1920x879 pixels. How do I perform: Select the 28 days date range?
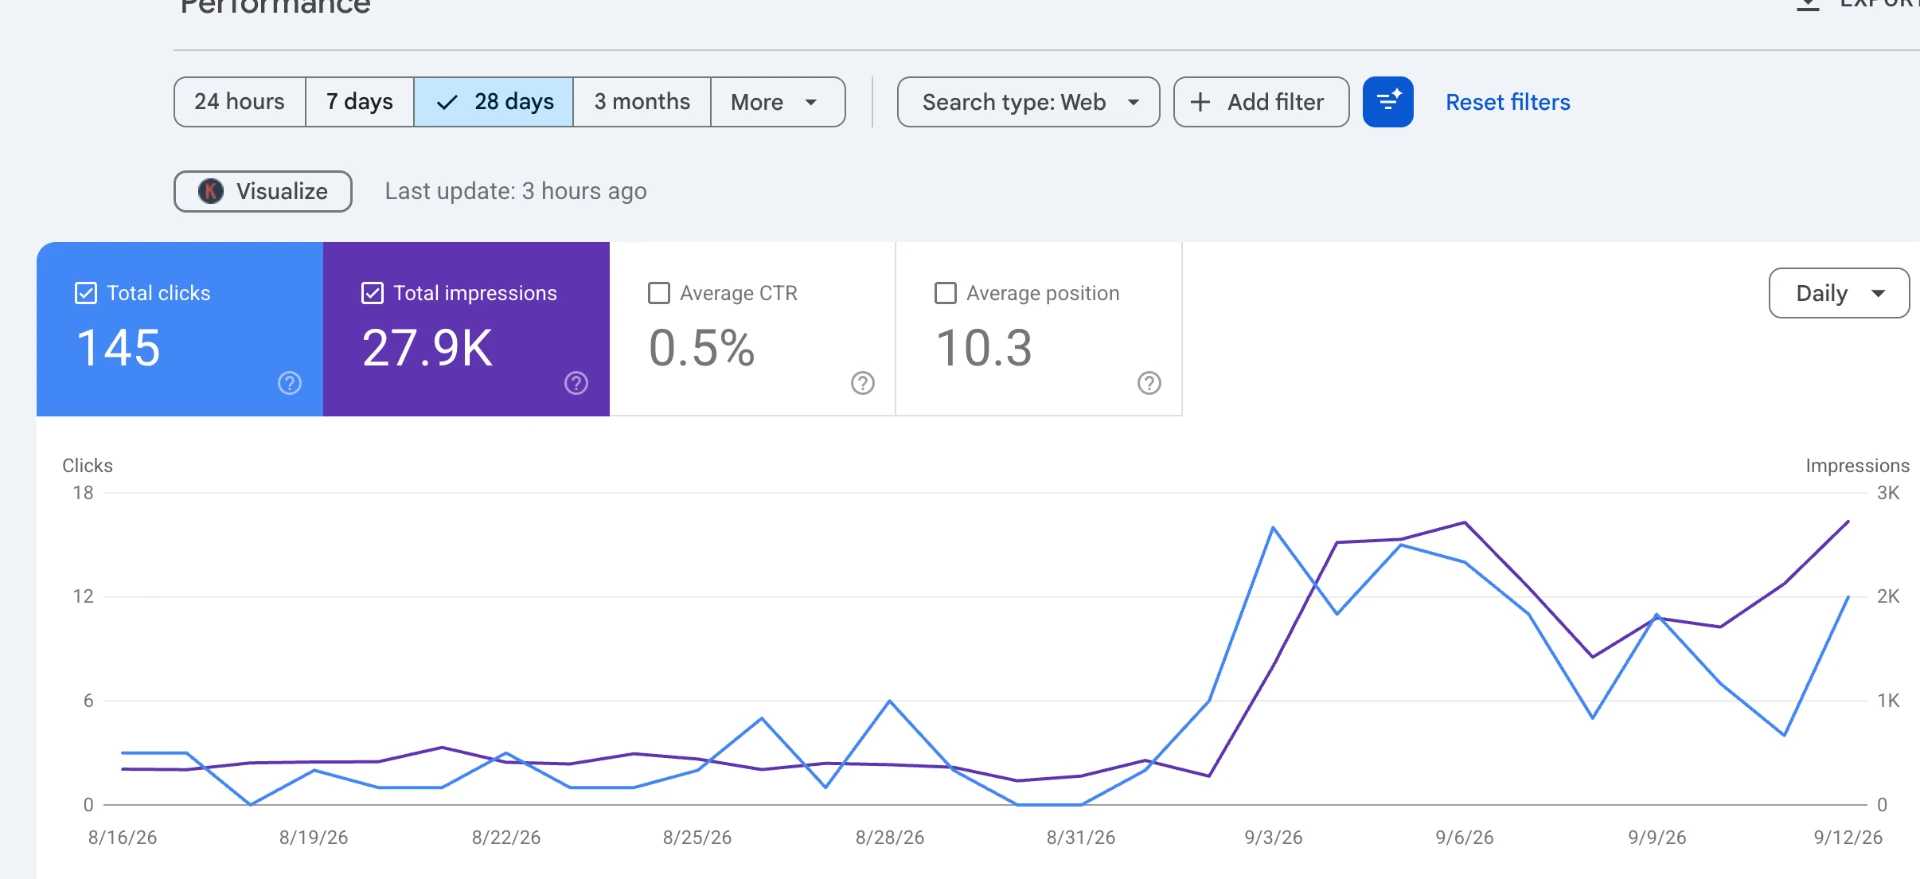click(494, 102)
